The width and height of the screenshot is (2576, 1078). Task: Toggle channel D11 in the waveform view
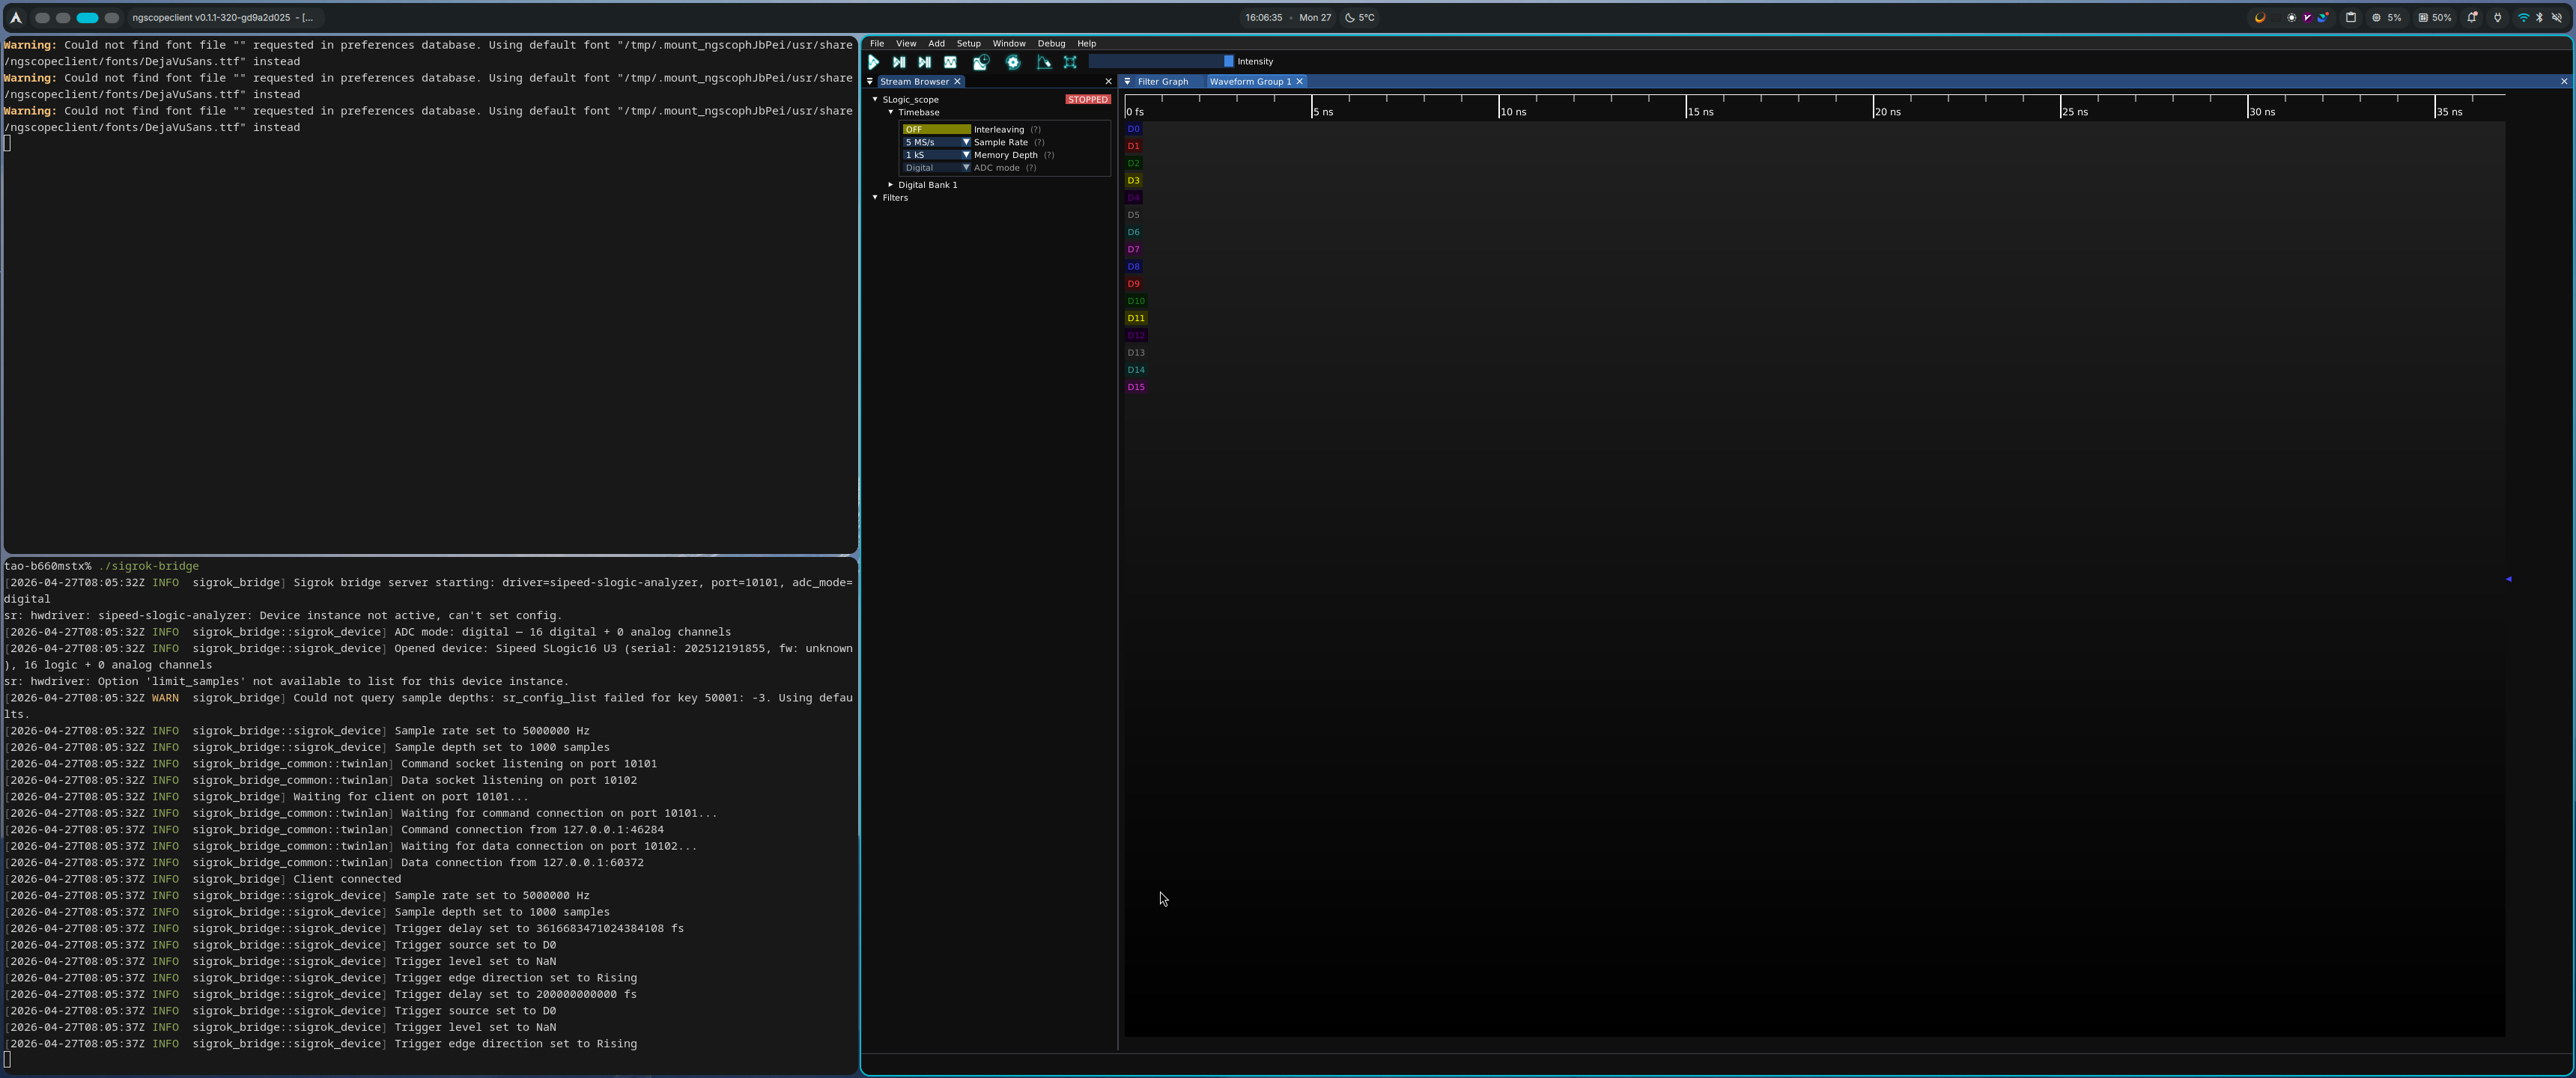(1135, 318)
